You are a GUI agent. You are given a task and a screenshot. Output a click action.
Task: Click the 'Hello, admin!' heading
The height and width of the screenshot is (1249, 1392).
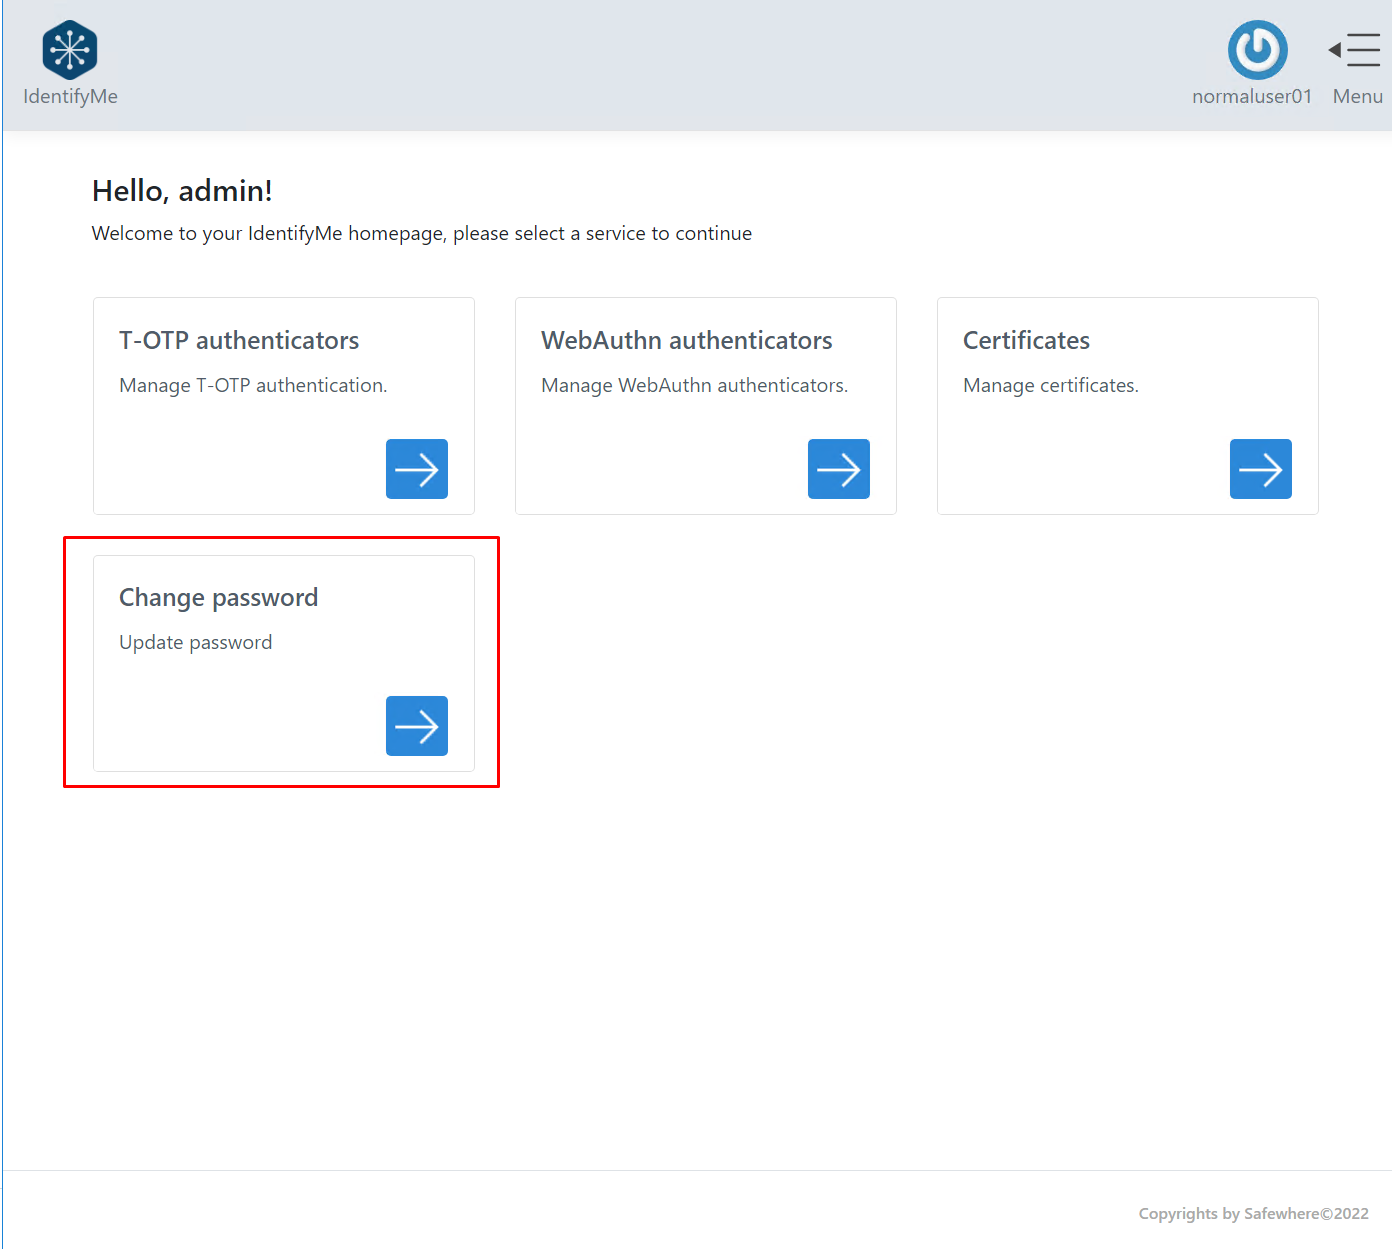(x=182, y=191)
